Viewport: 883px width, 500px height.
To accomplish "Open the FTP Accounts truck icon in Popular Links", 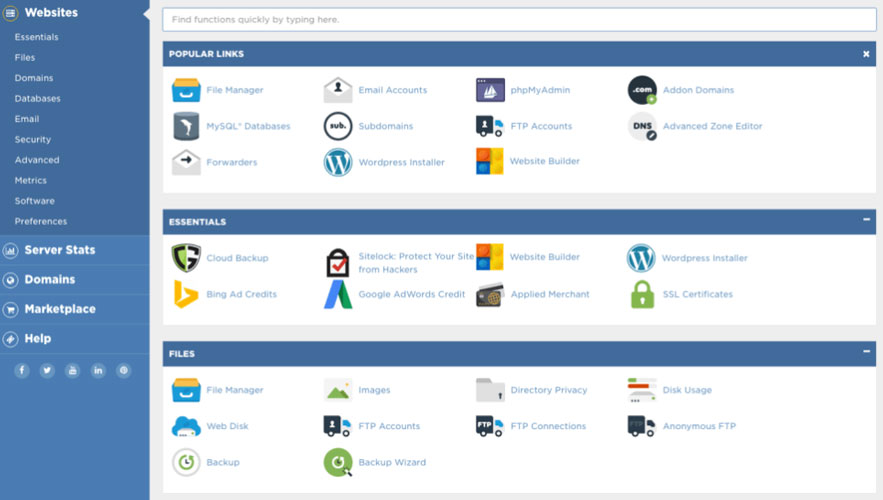I will 490,126.
